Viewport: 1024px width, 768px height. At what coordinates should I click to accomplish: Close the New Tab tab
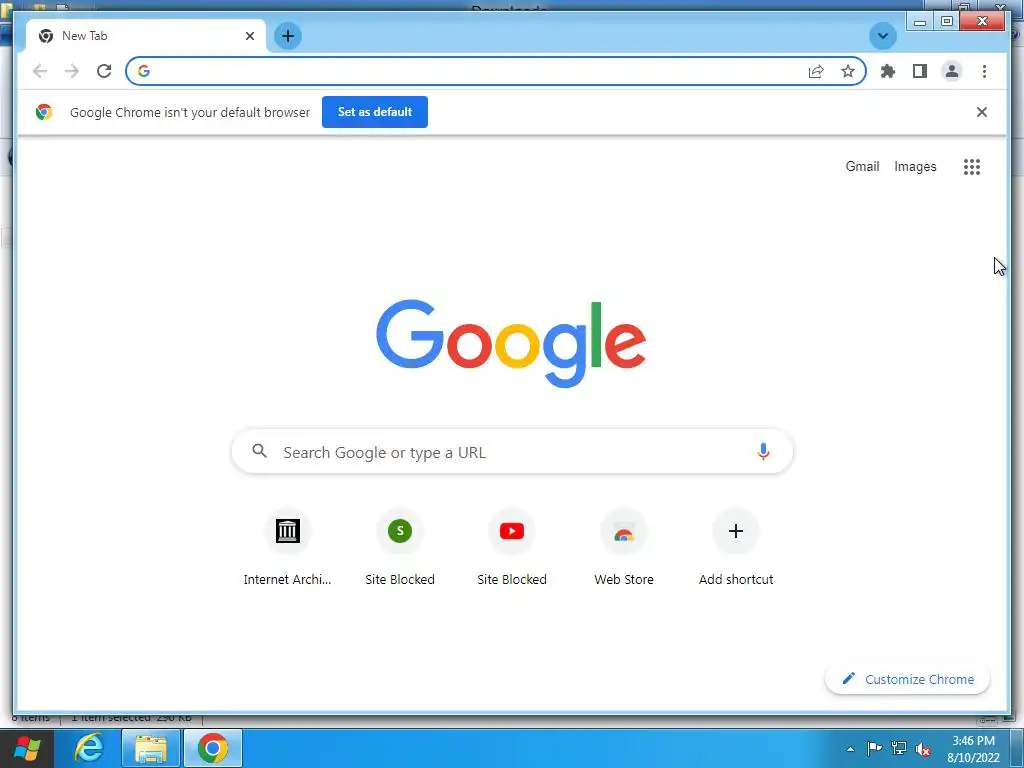pos(249,36)
